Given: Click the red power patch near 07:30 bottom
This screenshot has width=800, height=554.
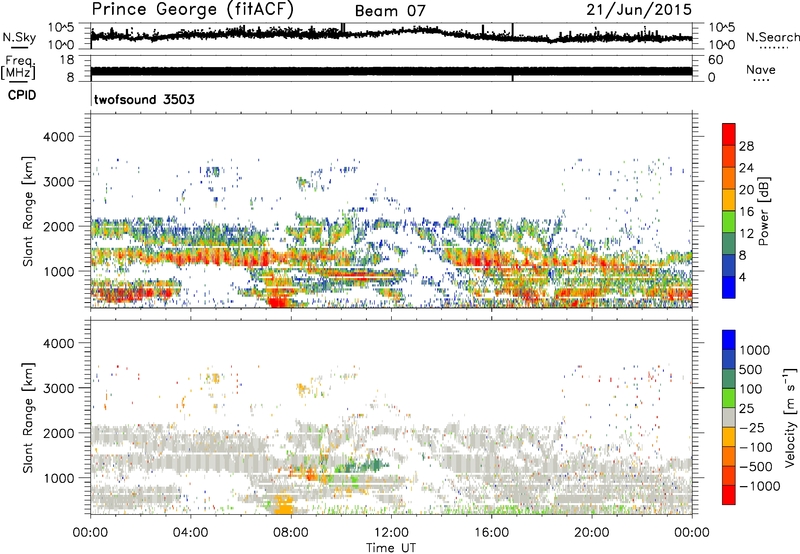Looking at the screenshot, I should (278, 302).
